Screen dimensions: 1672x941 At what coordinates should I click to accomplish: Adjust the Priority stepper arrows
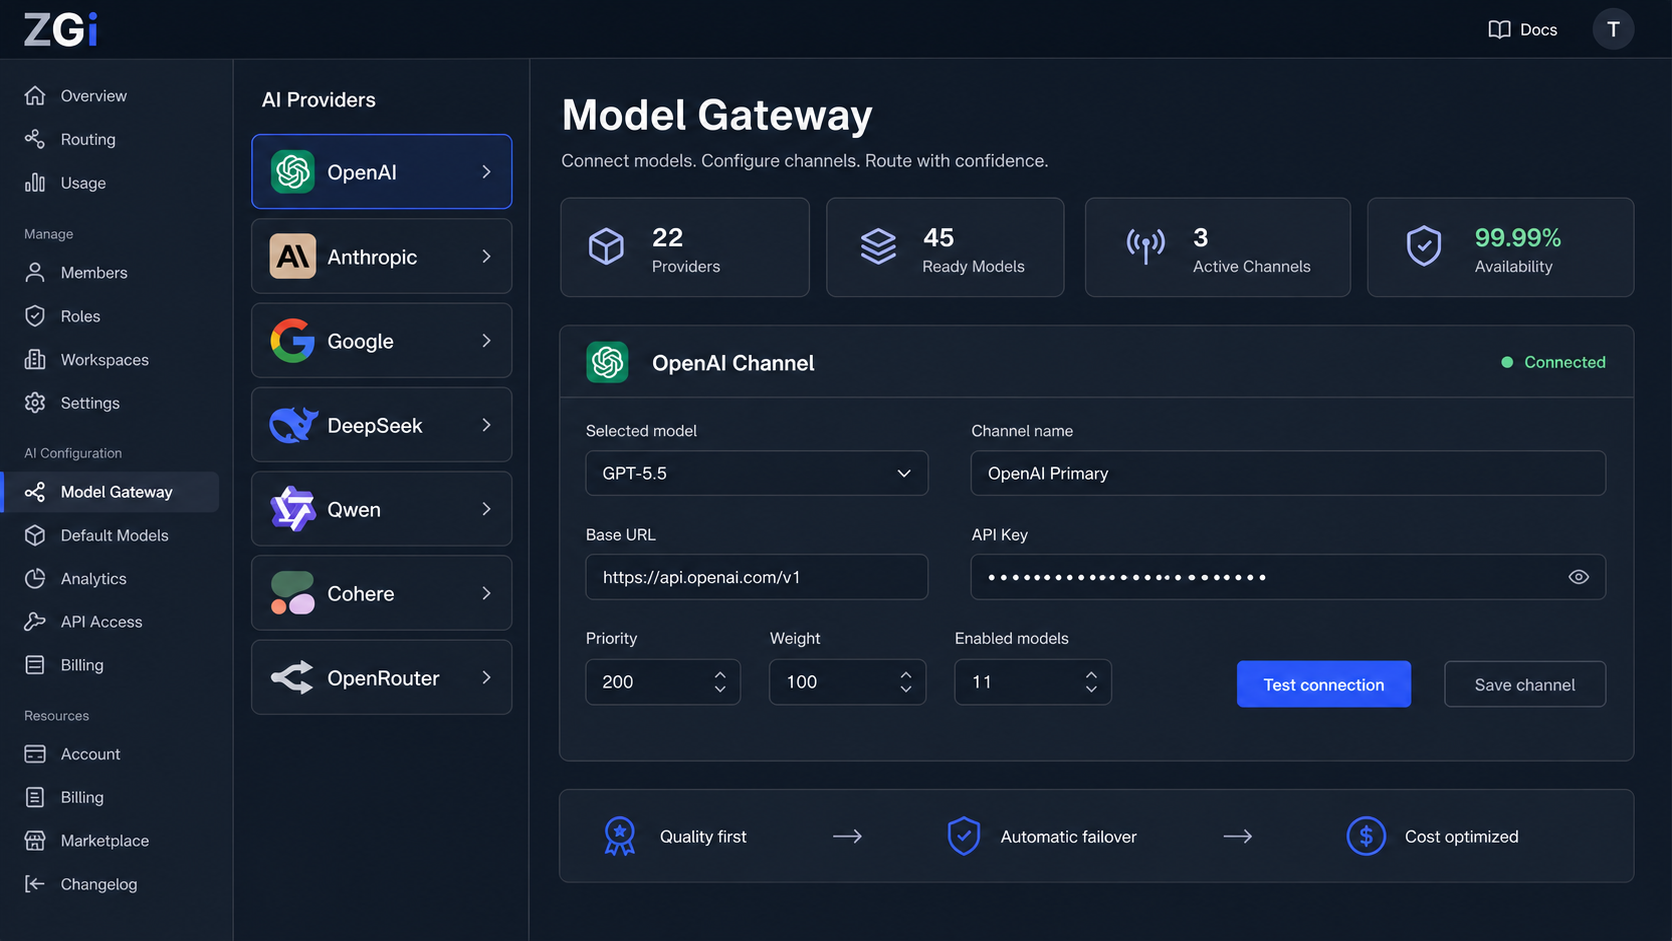(x=720, y=682)
